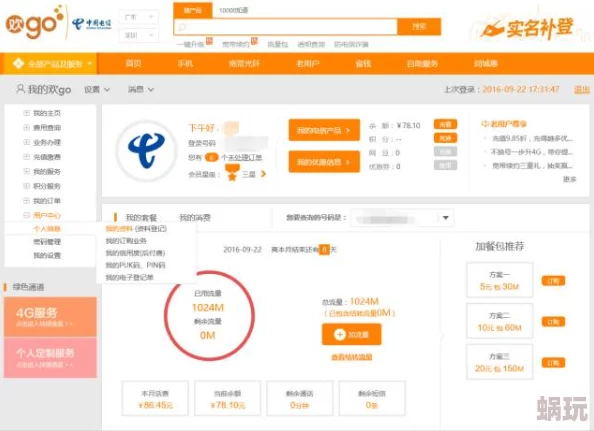The width and height of the screenshot is (594, 431).
Task: Click the 个未处理订单 link
Action: point(242,158)
